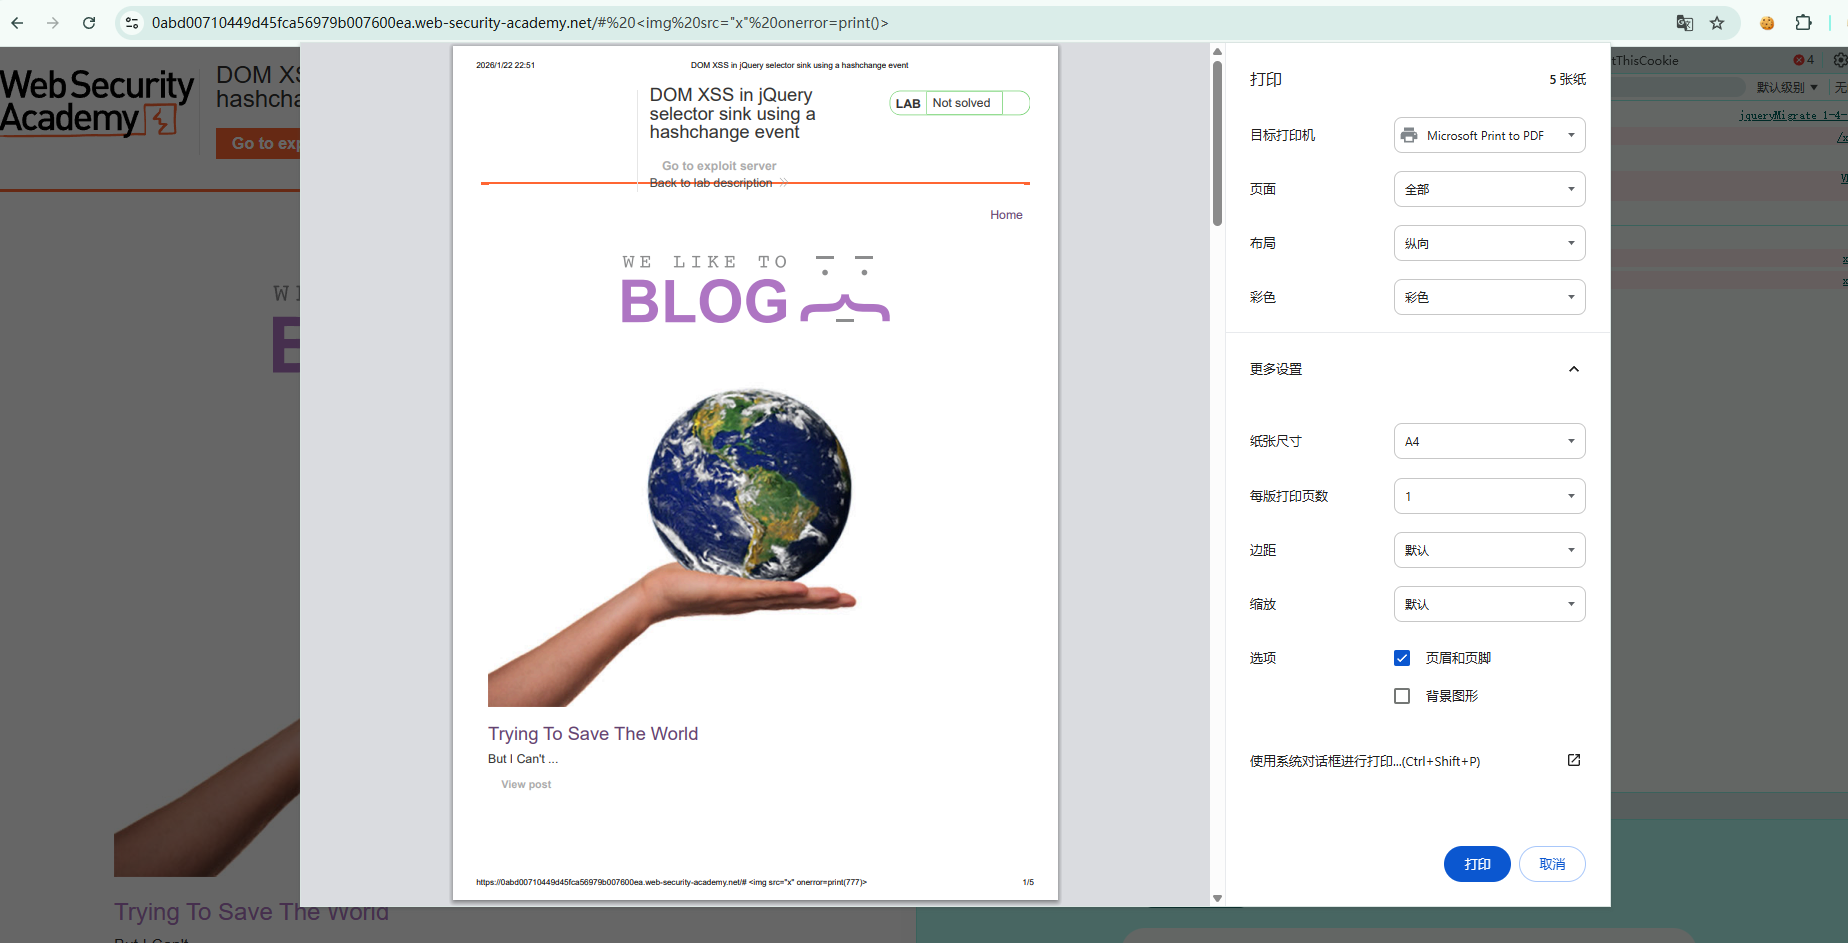Open print using system dialog external-link icon

[x=1574, y=760]
